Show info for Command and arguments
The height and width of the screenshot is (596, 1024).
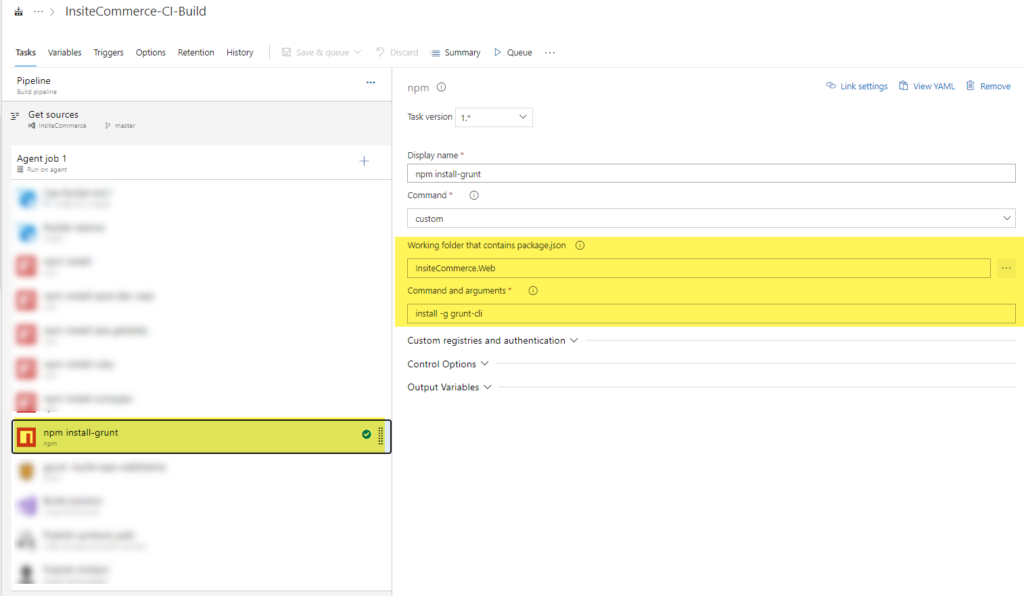tap(533, 290)
